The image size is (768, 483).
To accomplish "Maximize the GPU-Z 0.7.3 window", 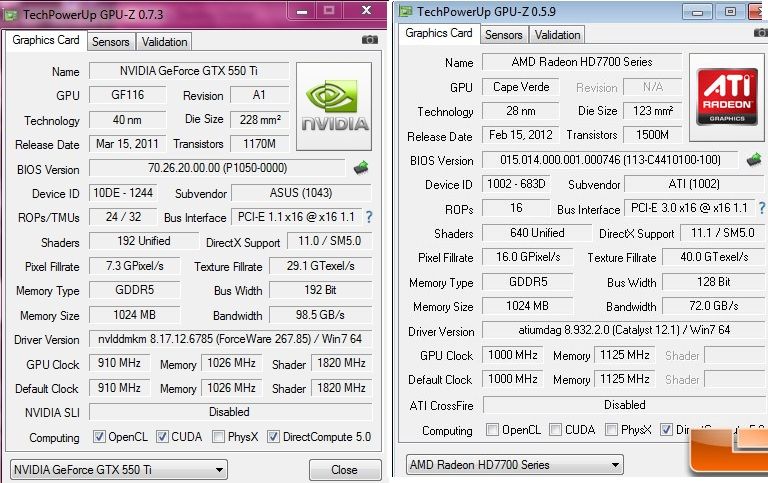I will (x=329, y=11).
